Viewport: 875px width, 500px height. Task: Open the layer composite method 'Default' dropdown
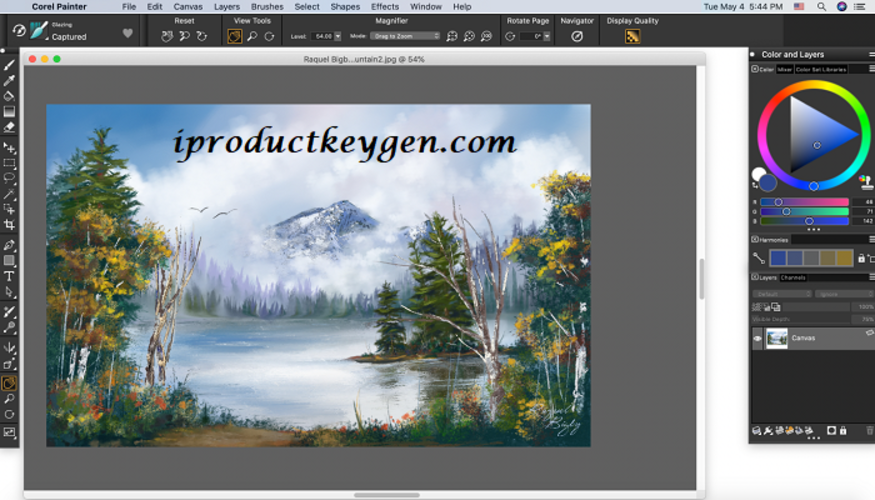[781, 294]
